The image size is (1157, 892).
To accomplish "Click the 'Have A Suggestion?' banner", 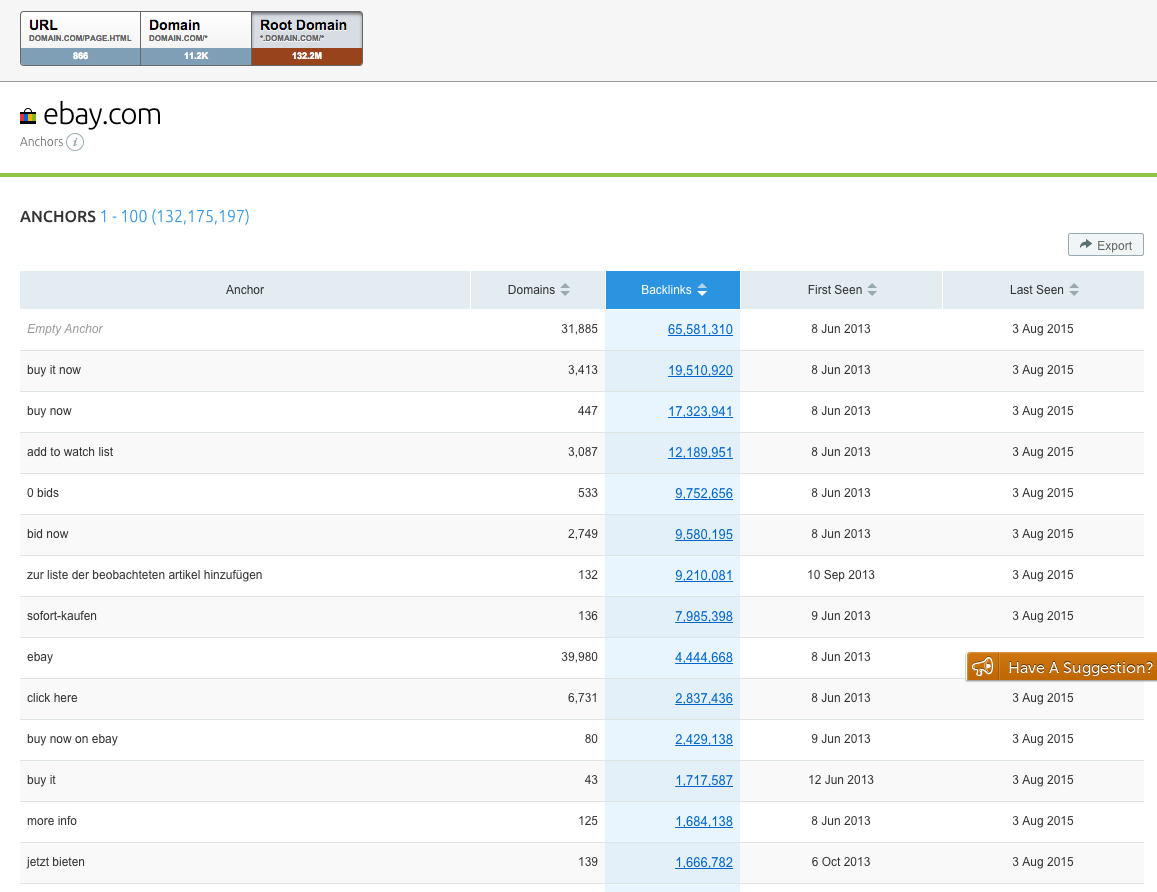I will pos(1062,666).
